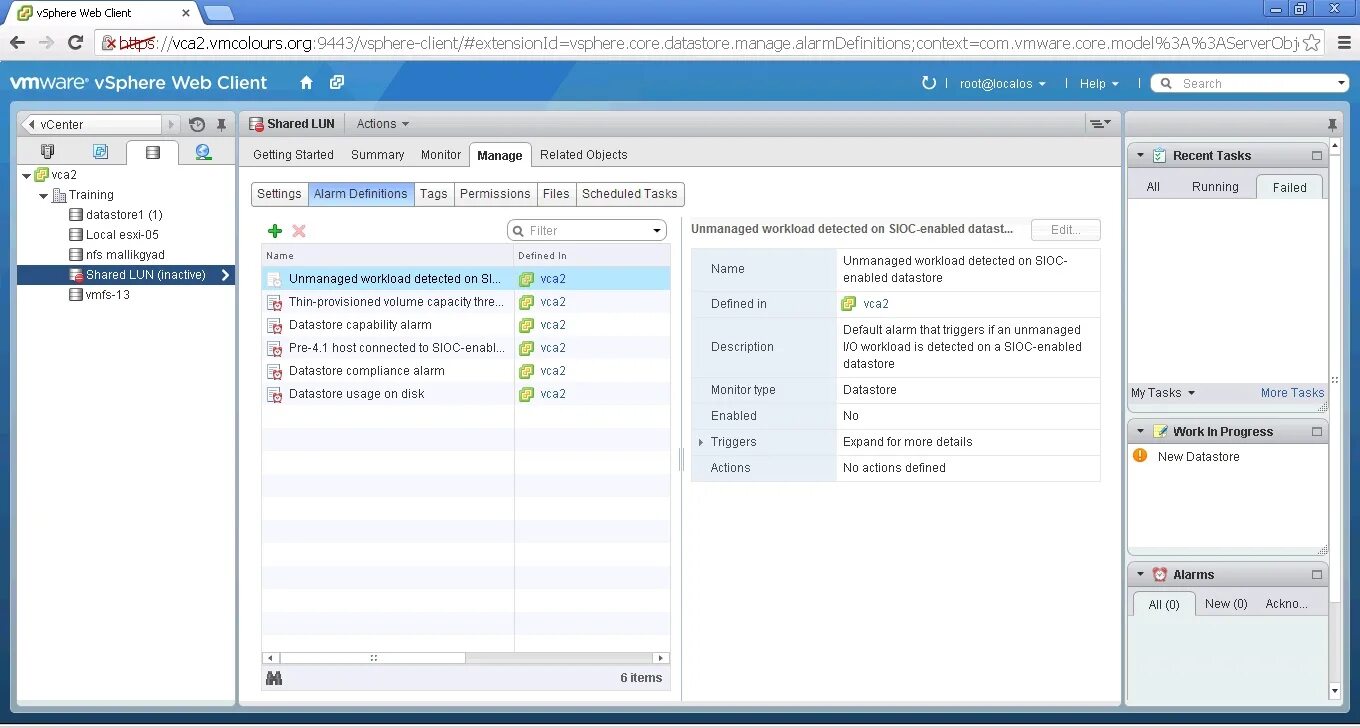Switch to the Monitor tab

point(440,154)
